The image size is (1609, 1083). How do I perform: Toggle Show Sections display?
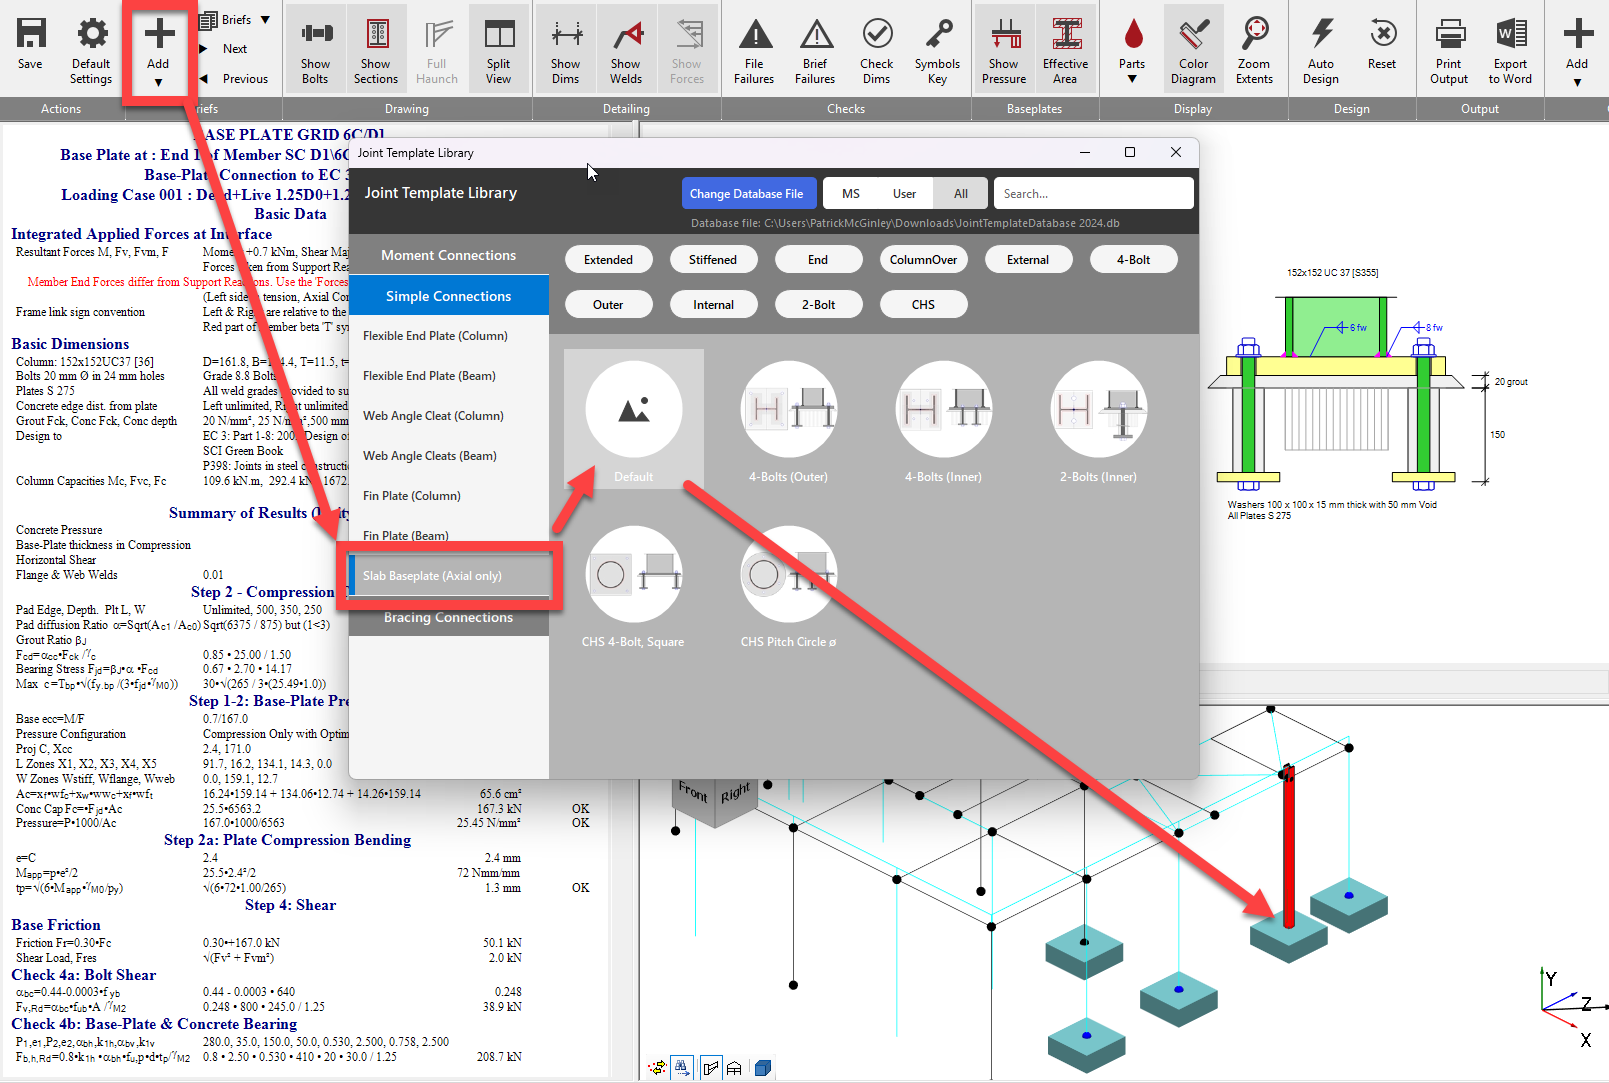click(376, 50)
